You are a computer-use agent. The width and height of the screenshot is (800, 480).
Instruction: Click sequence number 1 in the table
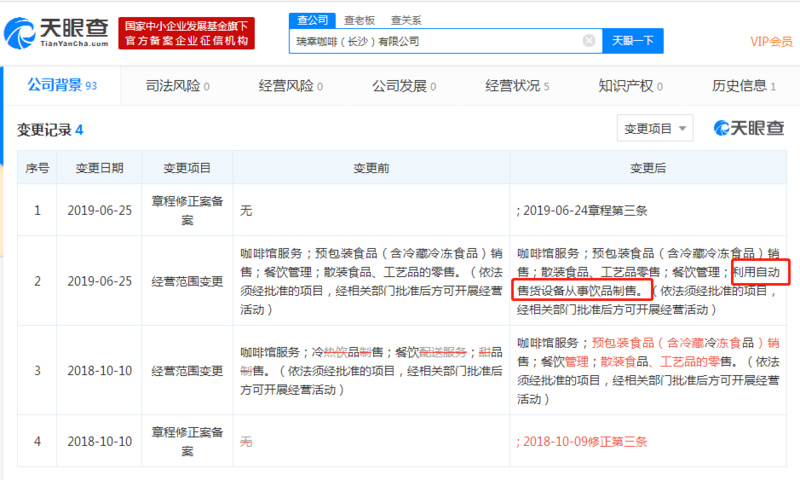click(x=37, y=210)
